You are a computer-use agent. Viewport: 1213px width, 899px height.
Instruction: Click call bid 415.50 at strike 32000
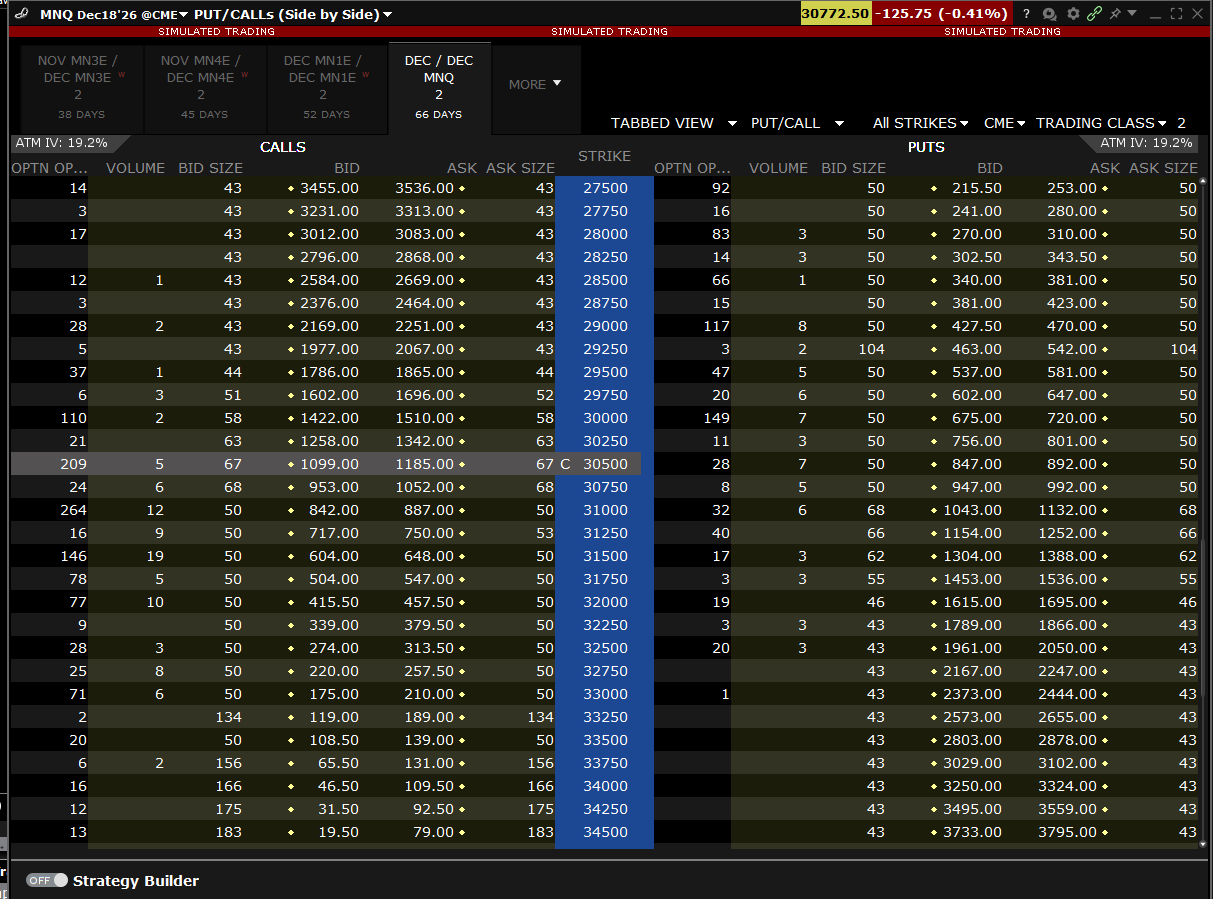[335, 602]
